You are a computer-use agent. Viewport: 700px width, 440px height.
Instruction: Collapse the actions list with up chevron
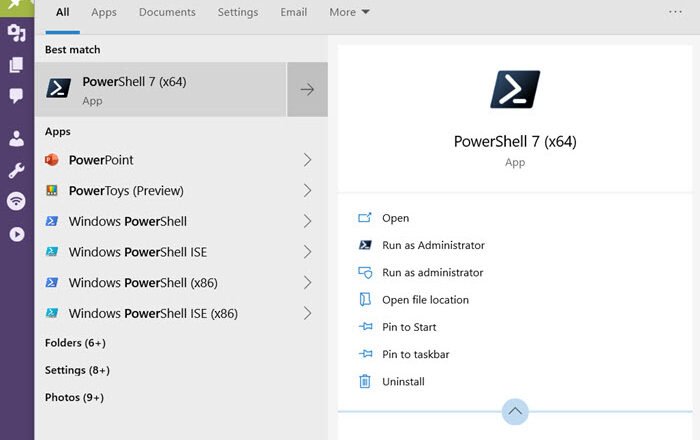click(x=515, y=411)
